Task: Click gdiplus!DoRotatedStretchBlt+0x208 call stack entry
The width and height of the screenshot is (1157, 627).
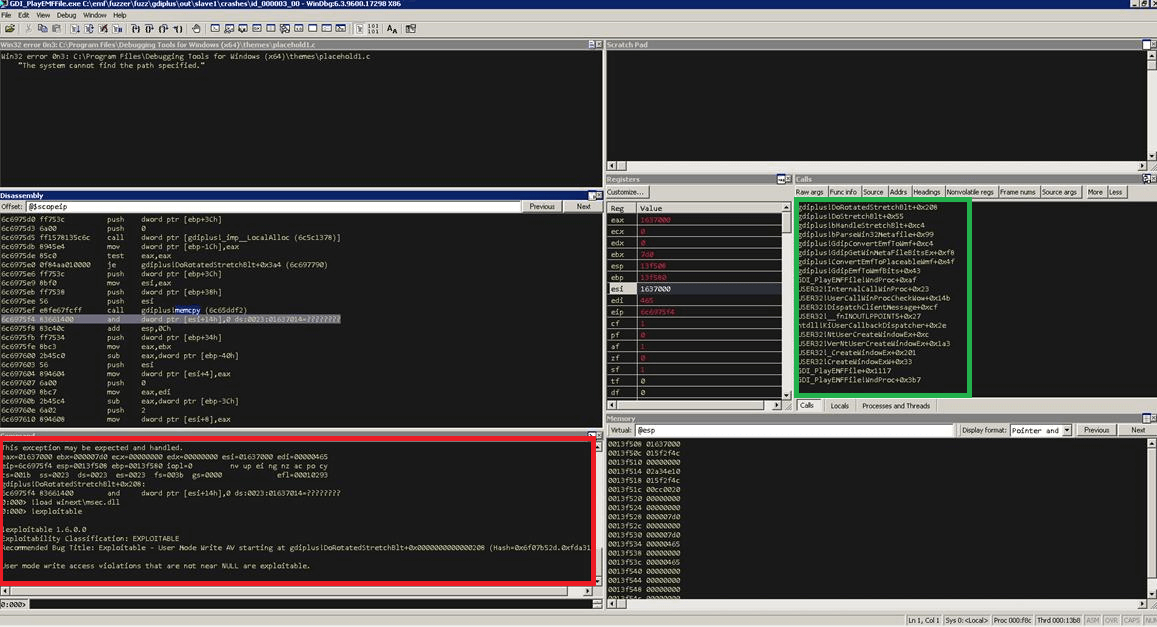Action: [x=868, y=208]
